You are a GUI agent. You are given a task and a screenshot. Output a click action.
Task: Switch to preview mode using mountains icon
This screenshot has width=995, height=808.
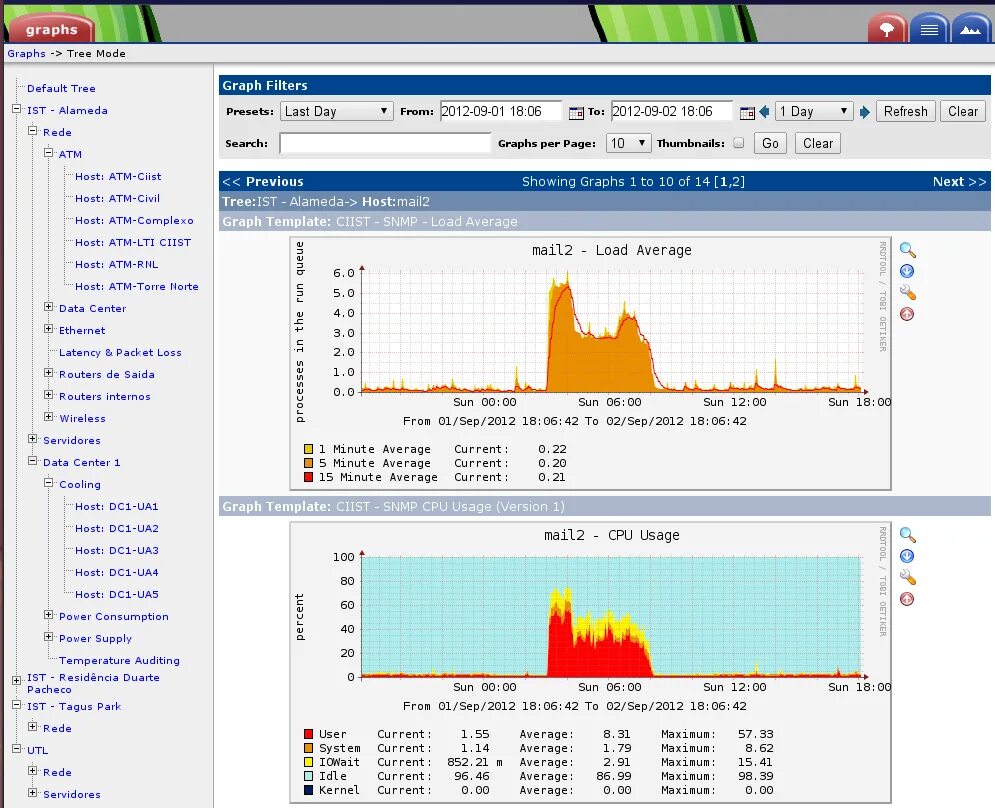pos(970,29)
